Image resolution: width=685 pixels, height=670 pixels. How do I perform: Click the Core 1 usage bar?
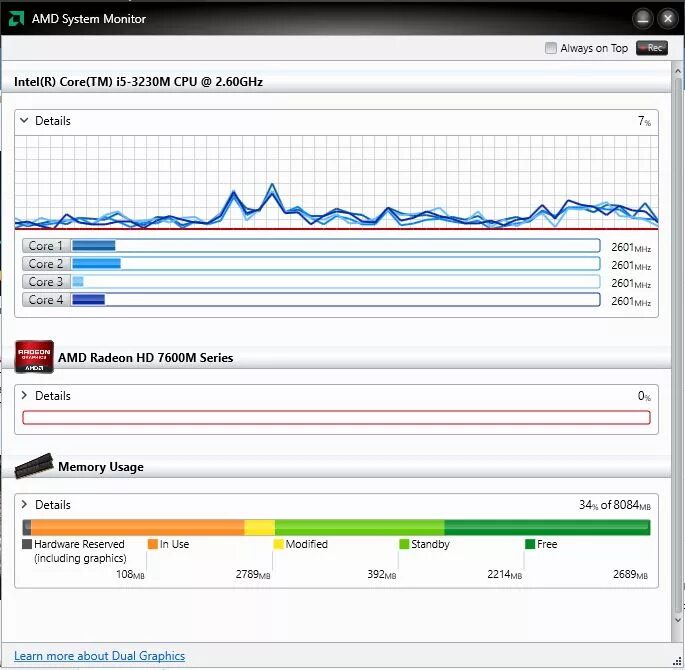tap(336, 246)
